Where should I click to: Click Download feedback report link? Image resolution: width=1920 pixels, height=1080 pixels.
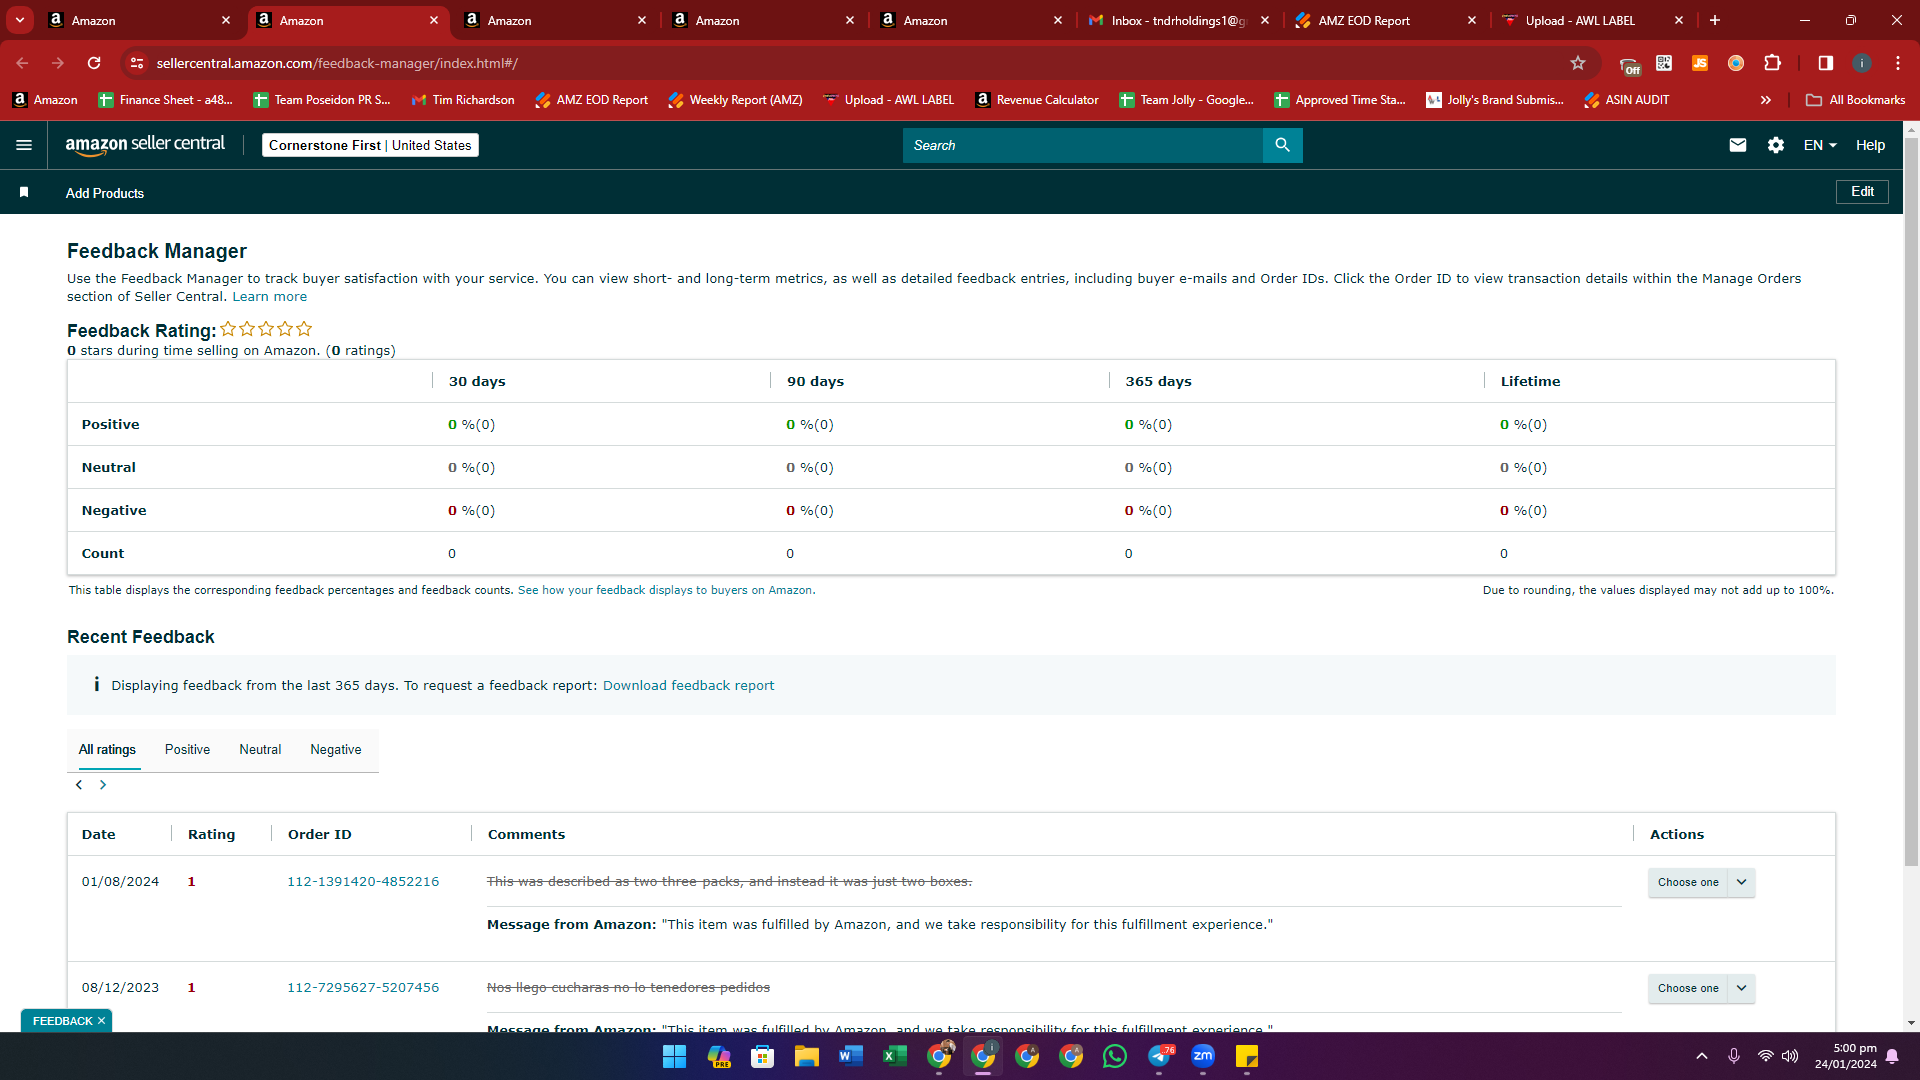[688, 685]
